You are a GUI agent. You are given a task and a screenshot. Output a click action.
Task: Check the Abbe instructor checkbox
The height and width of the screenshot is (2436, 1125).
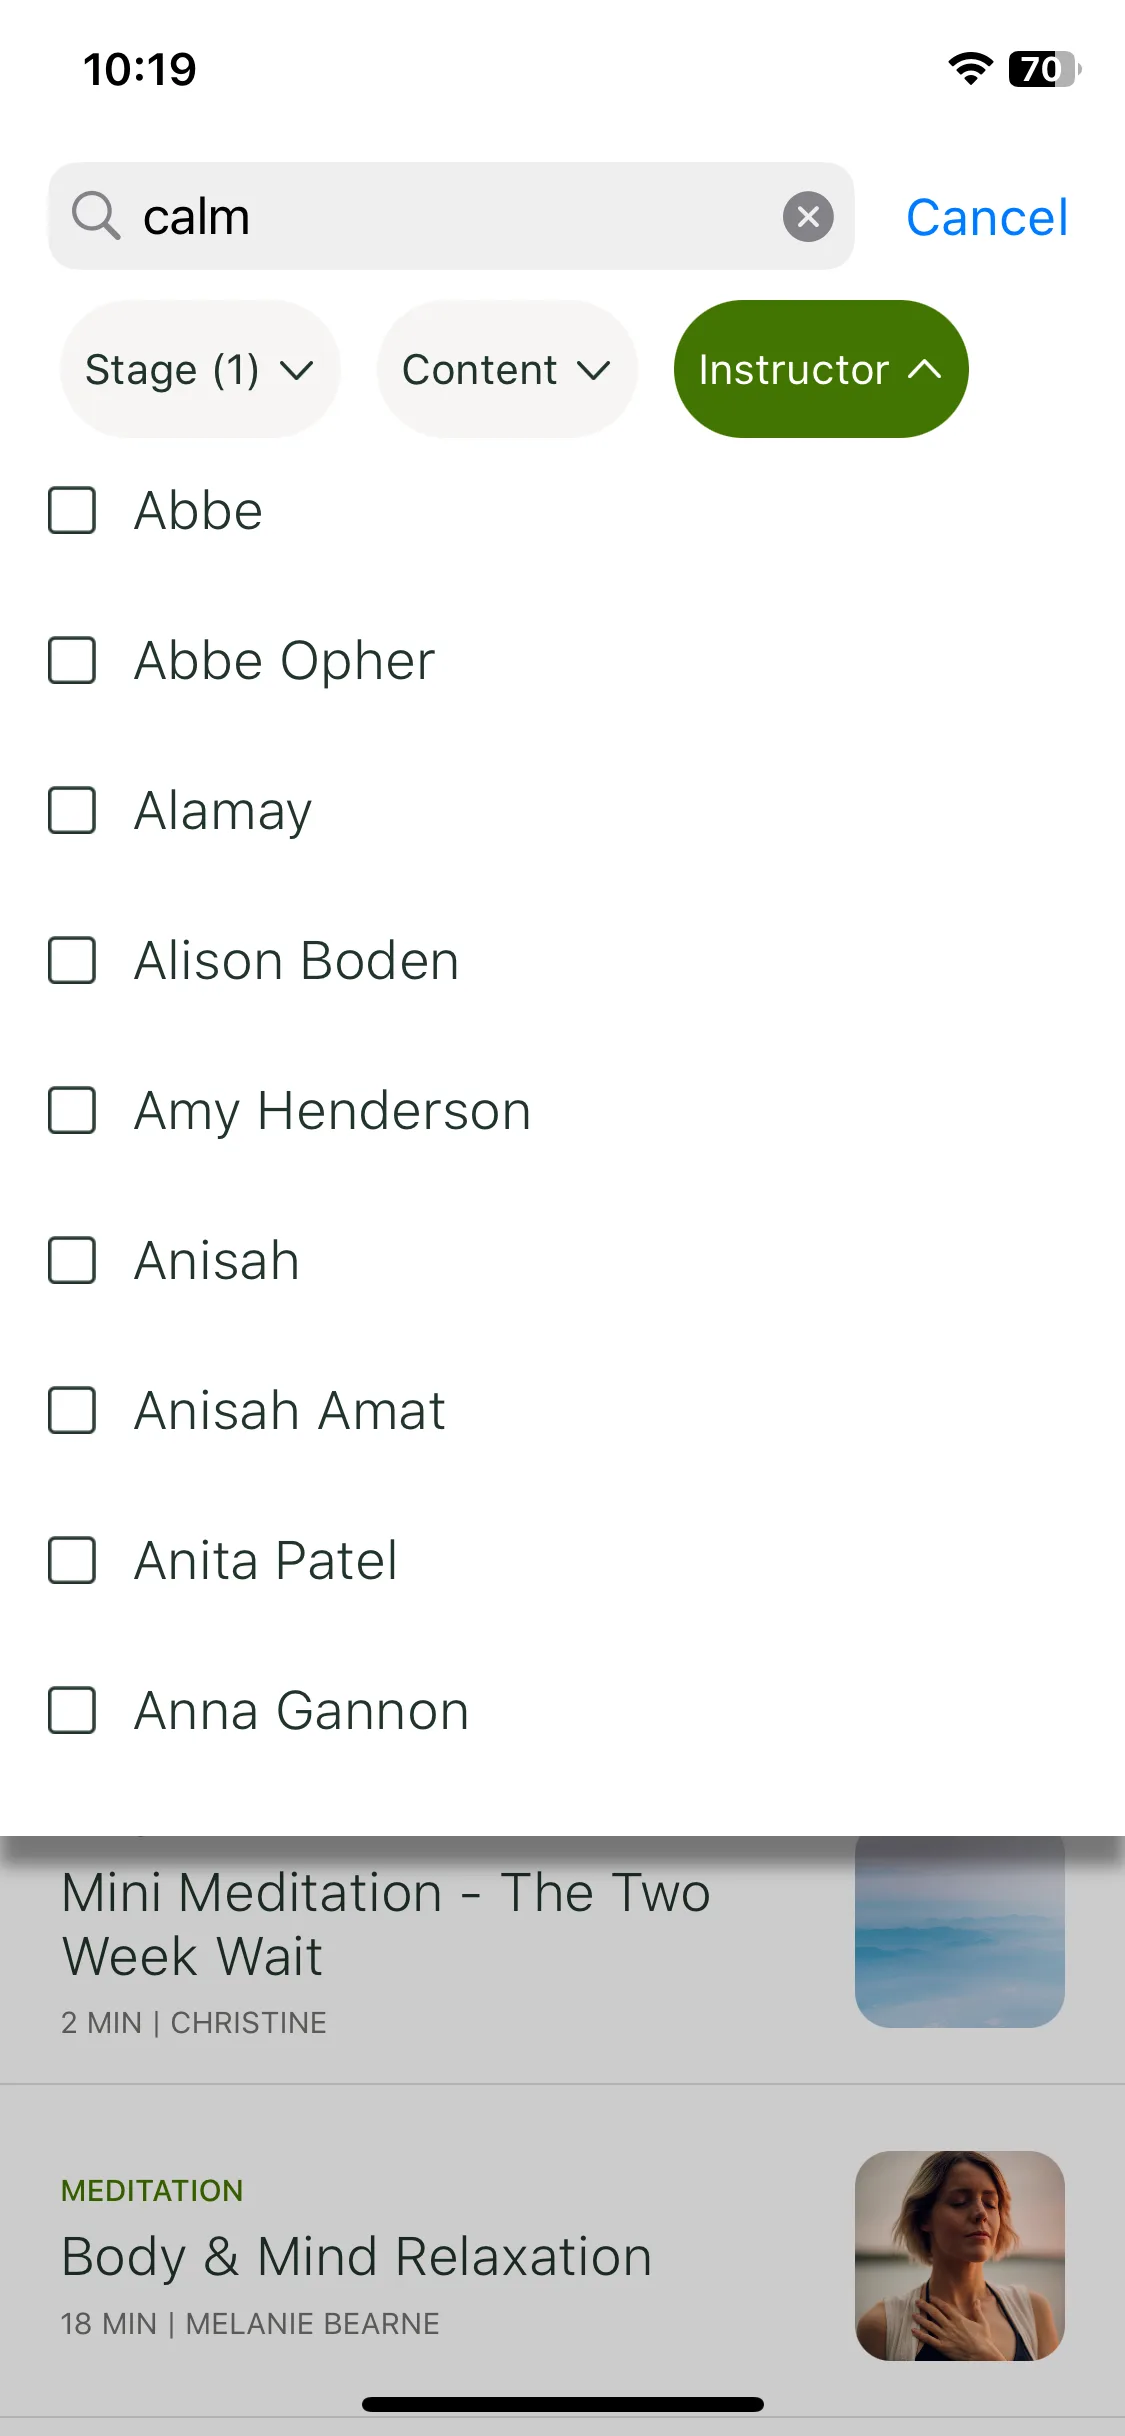click(72, 510)
